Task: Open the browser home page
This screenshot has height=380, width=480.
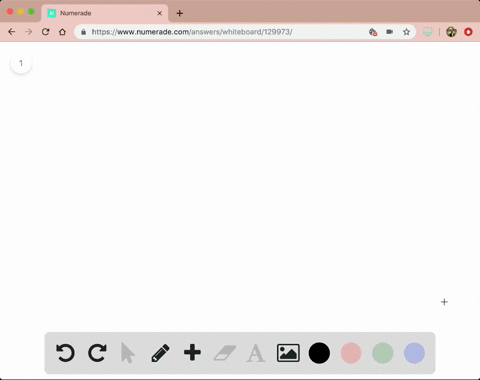Action: (62, 32)
